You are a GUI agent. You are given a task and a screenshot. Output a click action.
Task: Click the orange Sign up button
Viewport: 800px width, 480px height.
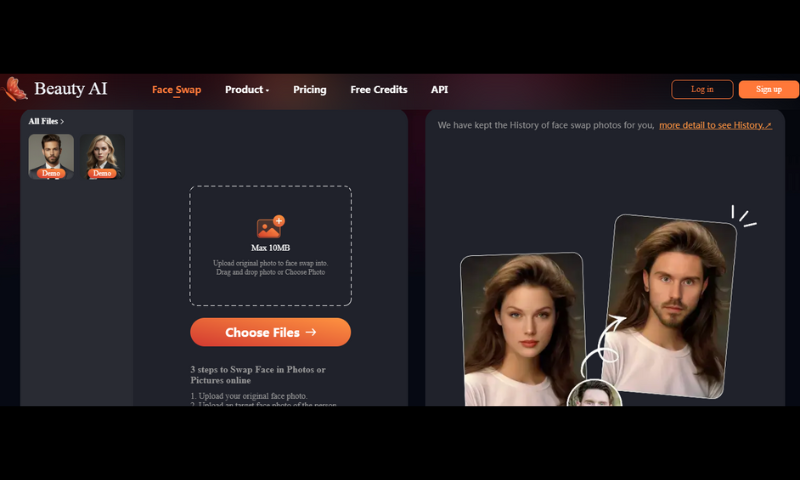point(768,89)
